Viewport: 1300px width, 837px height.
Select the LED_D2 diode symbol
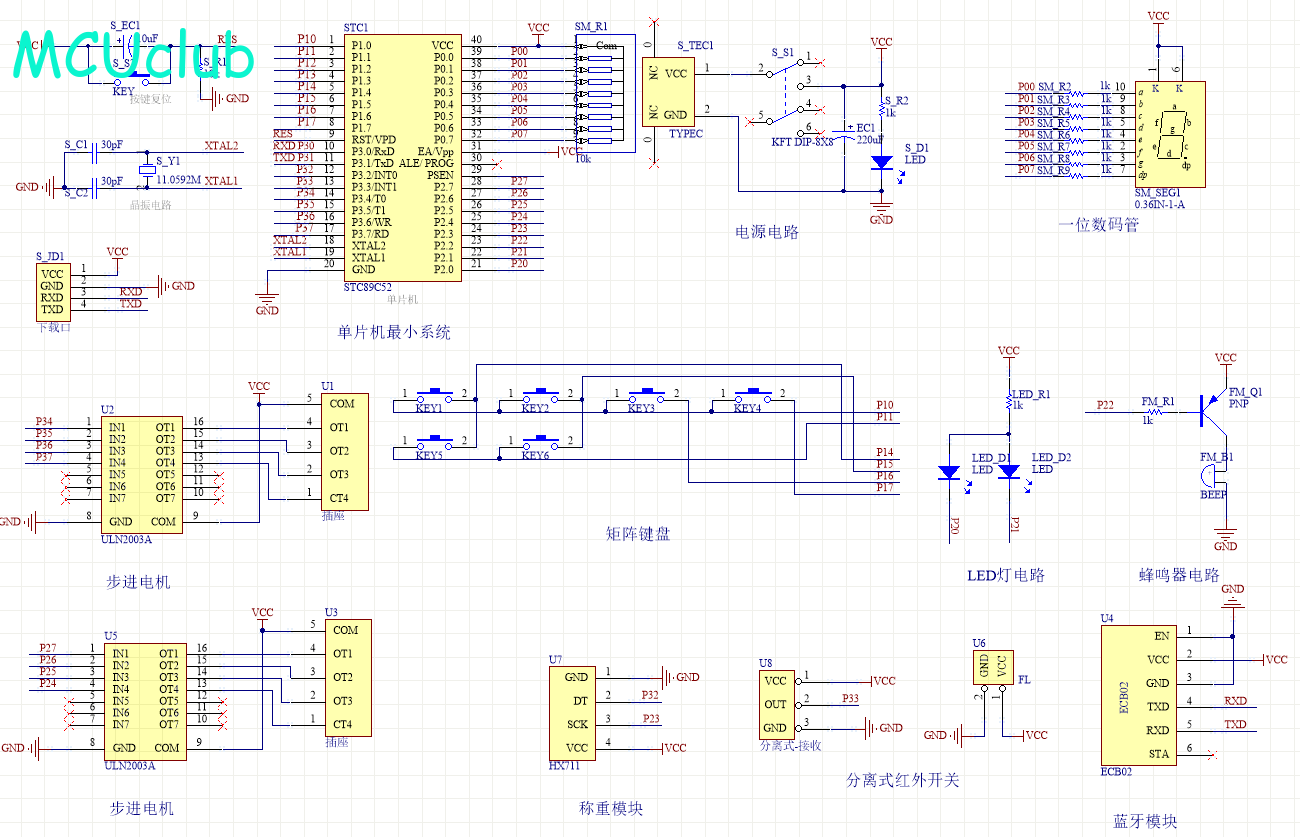(x=1009, y=472)
